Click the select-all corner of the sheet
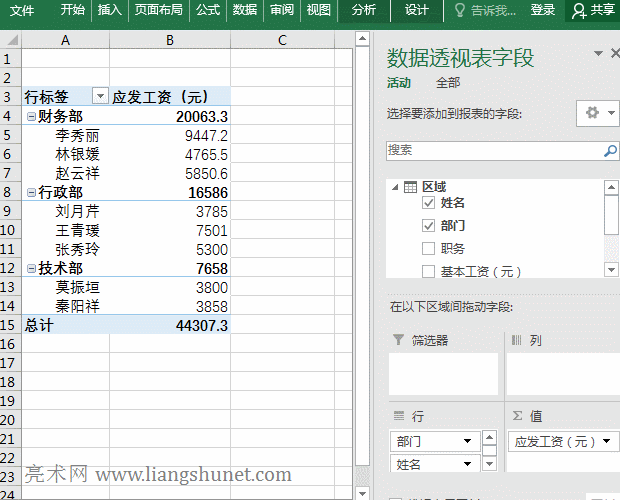 point(11,40)
